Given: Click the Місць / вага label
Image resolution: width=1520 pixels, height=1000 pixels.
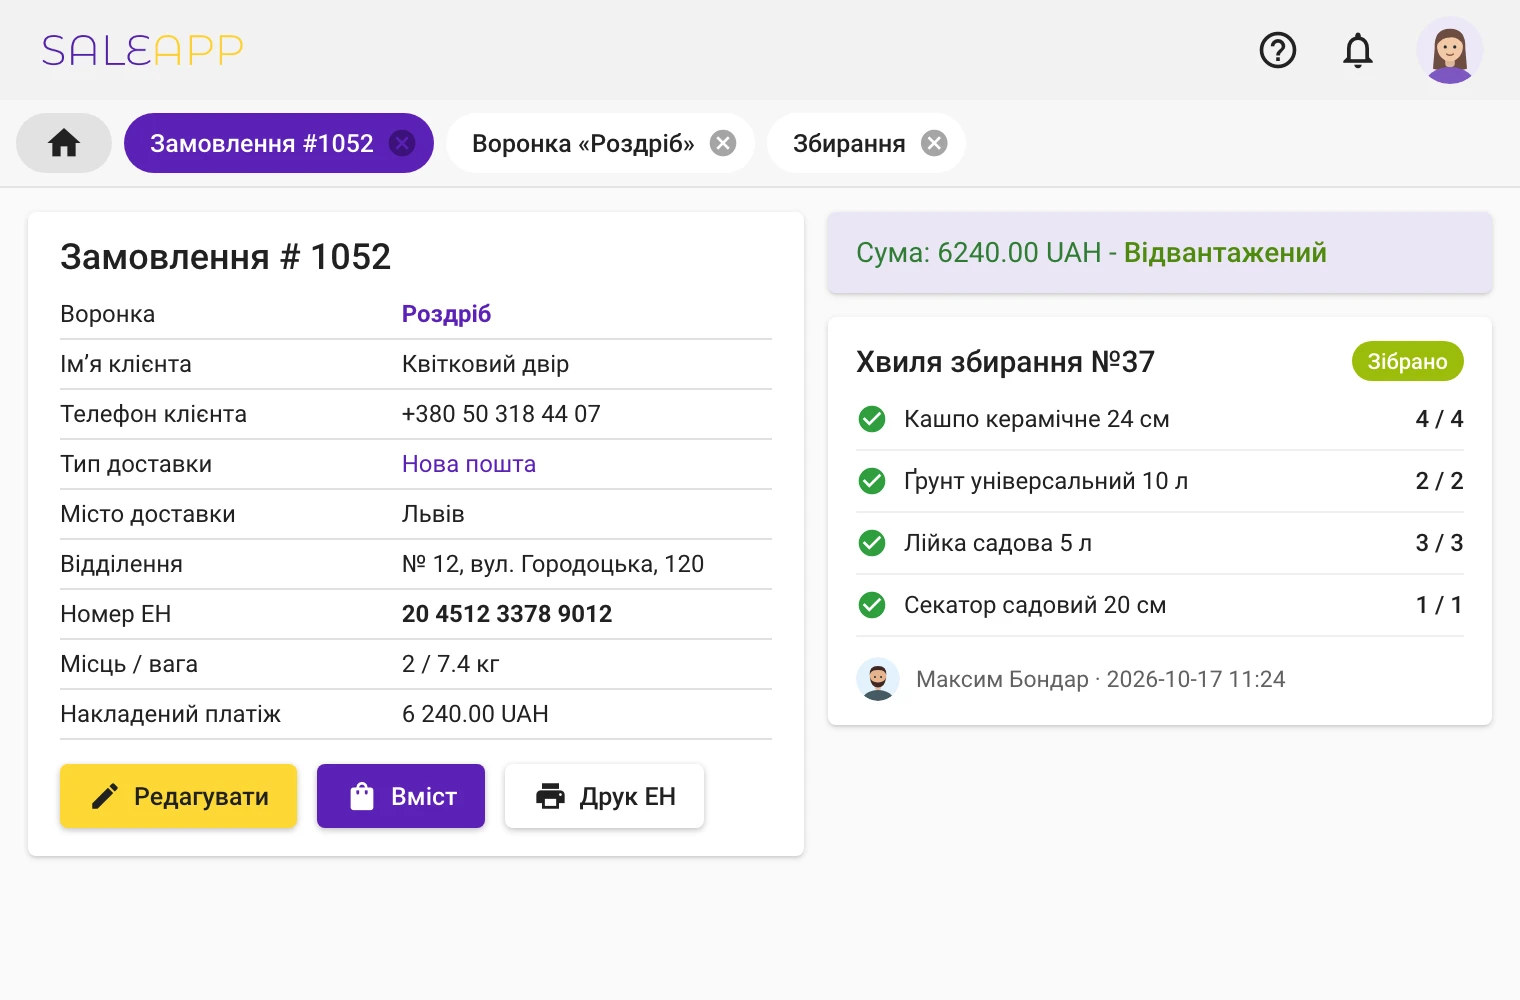Looking at the screenshot, I should [x=129, y=664].
